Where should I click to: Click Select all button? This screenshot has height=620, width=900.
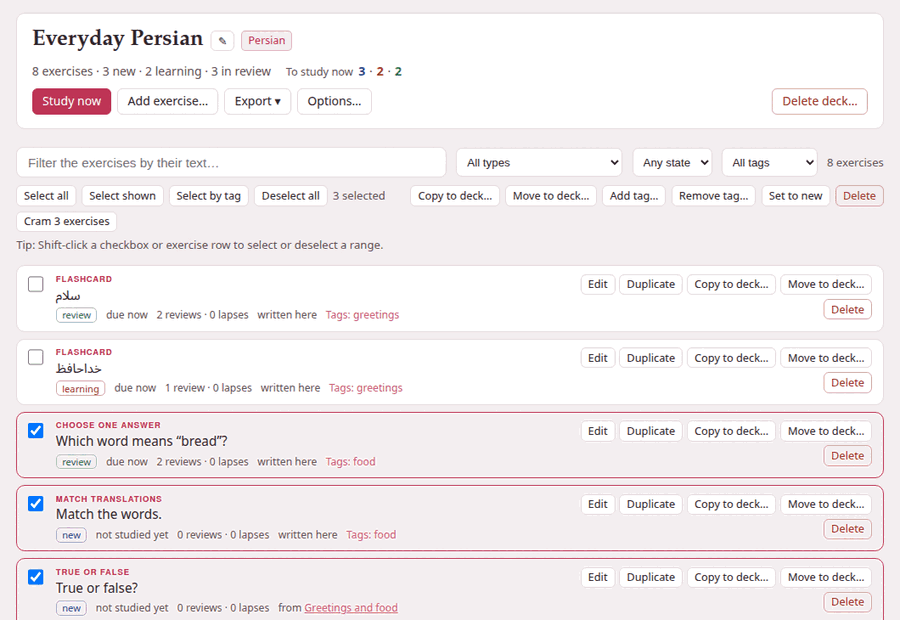point(46,196)
